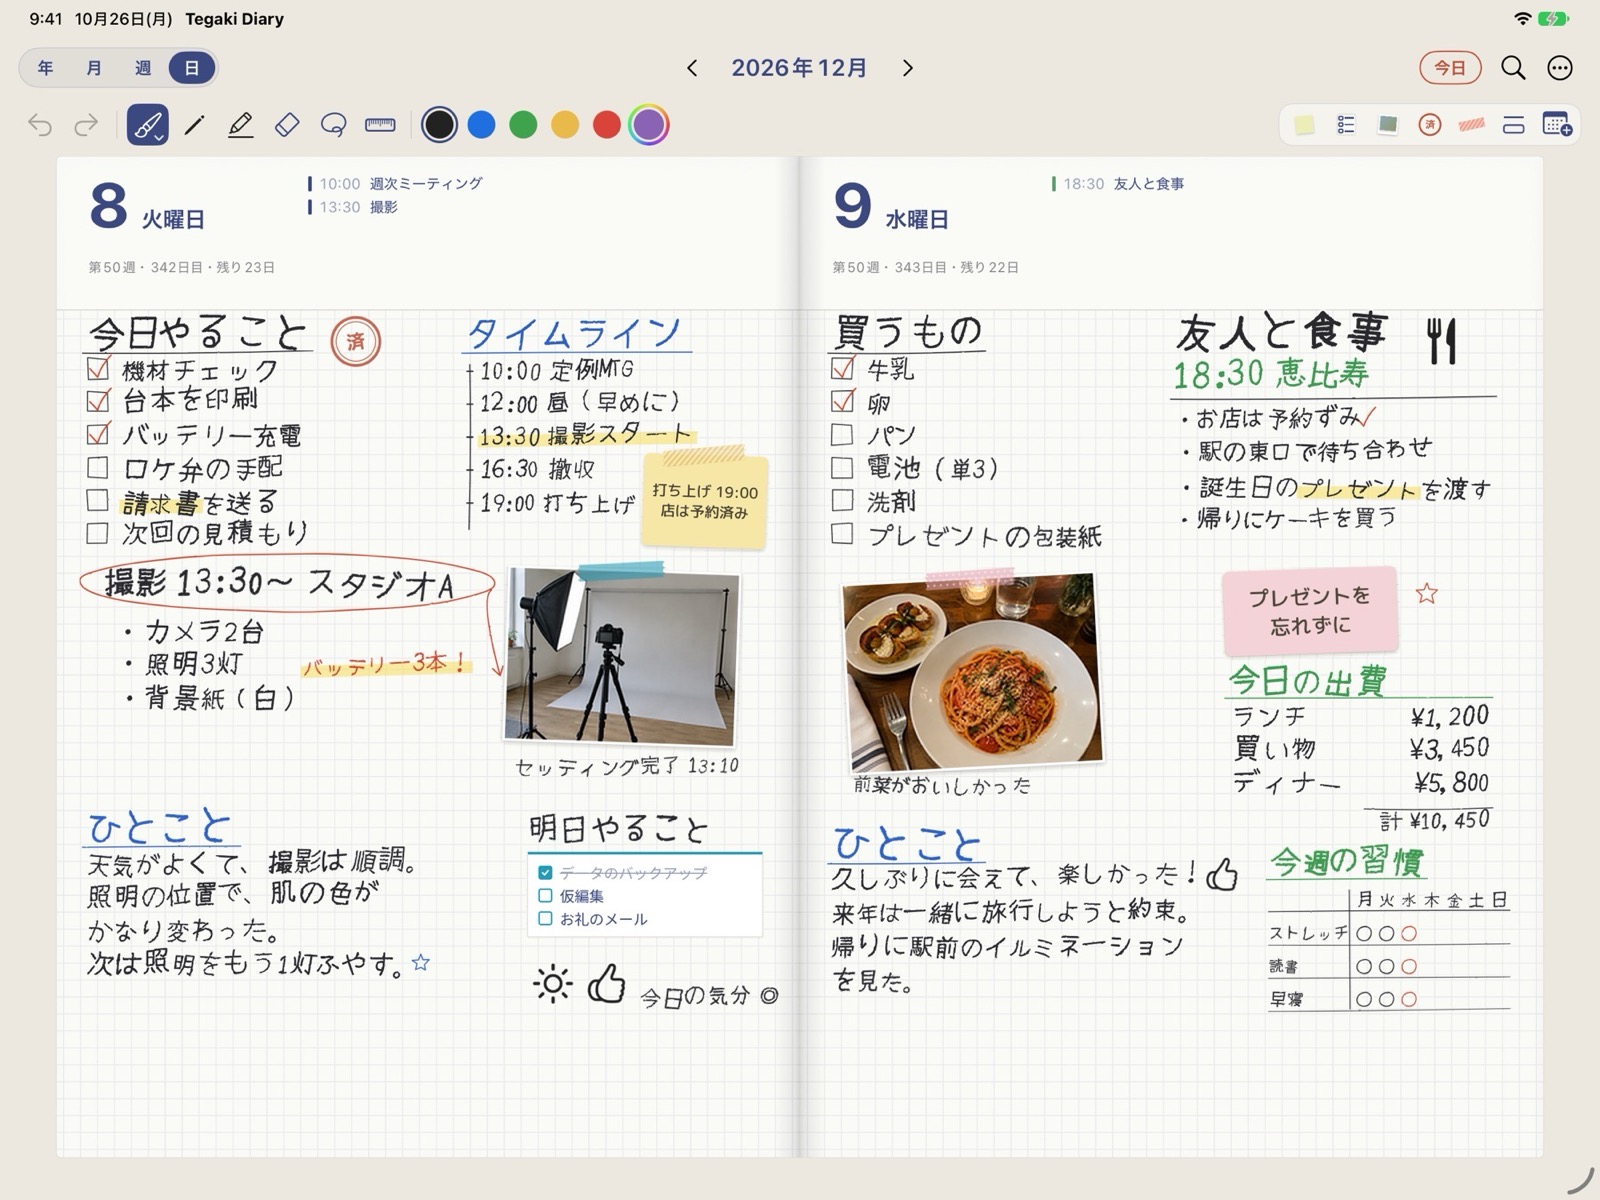1600x1200 pixels.
Task: Select the studio camera photo
Action: pyautogui.click(x=621, y=656)
